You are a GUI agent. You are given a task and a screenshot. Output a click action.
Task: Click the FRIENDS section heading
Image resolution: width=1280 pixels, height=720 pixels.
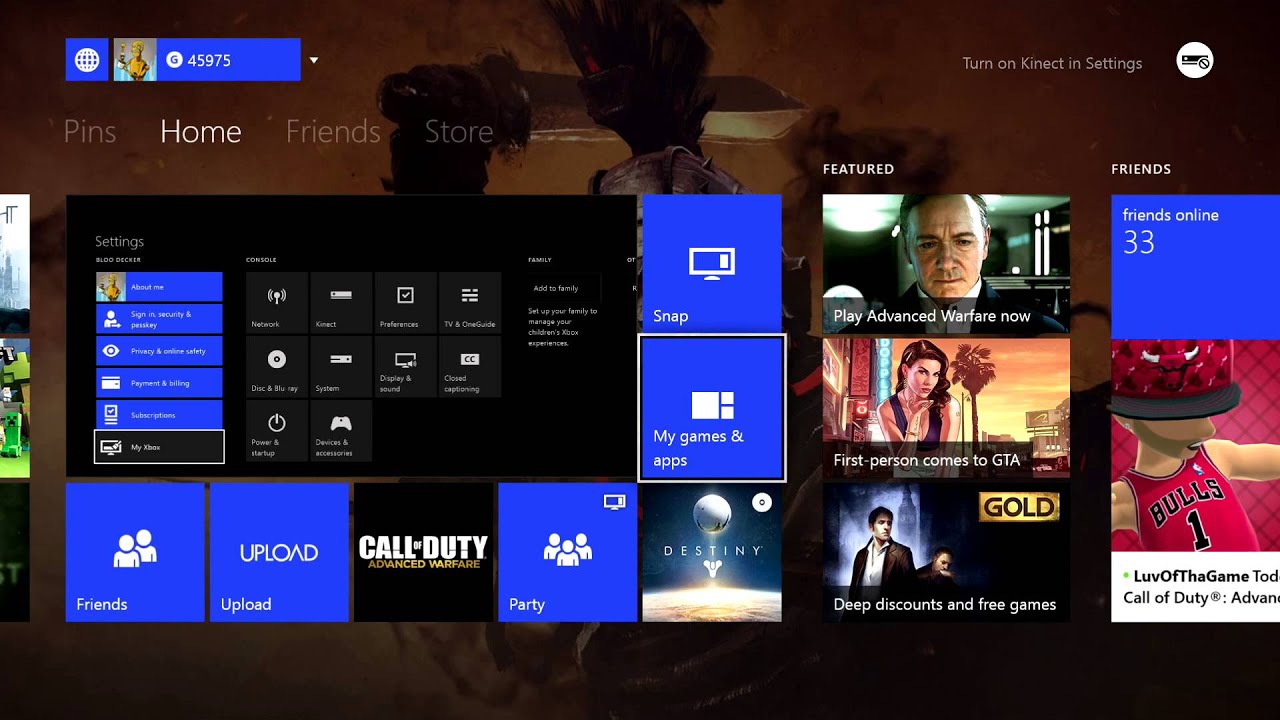pos(1141,169)
